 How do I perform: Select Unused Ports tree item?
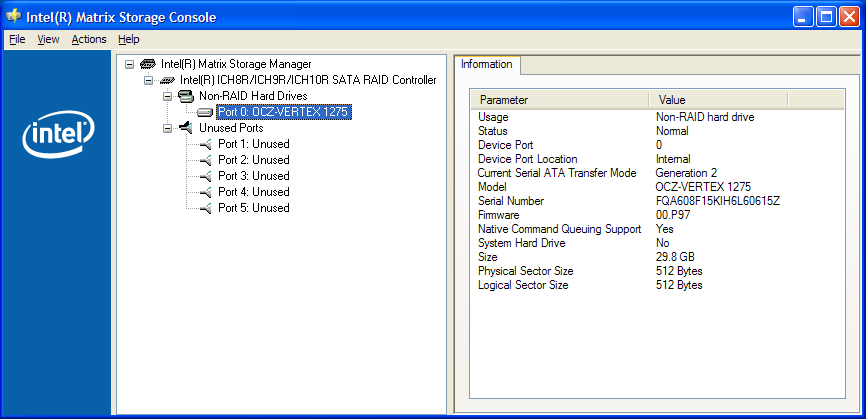click(x=231, y=128)
